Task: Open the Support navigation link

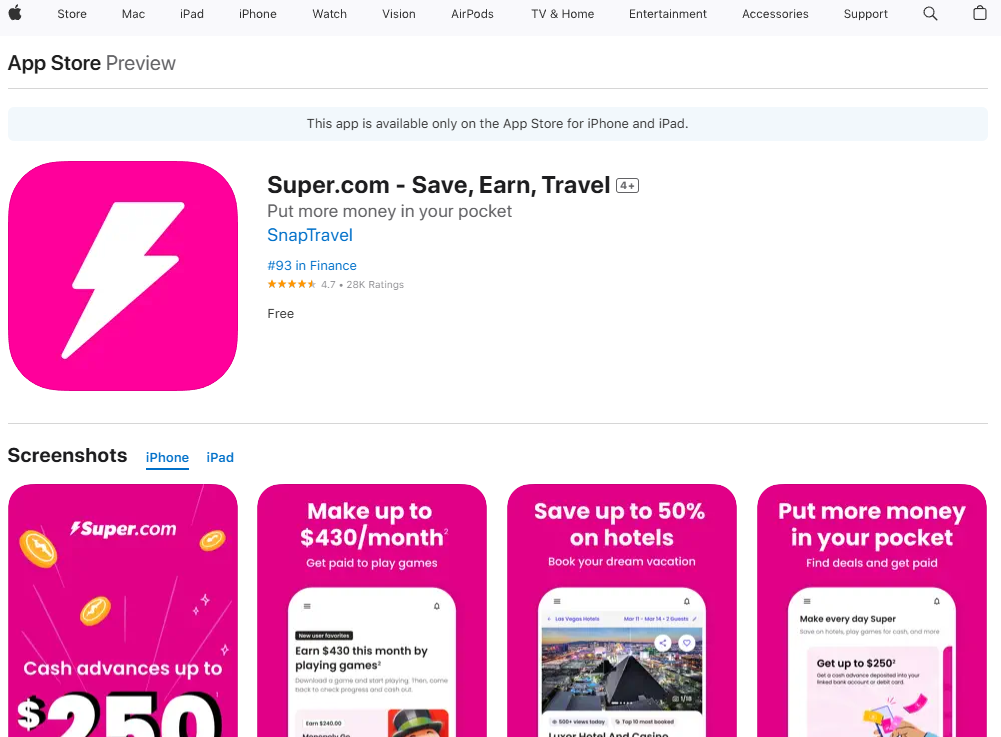Action: (x=865, y=14)
